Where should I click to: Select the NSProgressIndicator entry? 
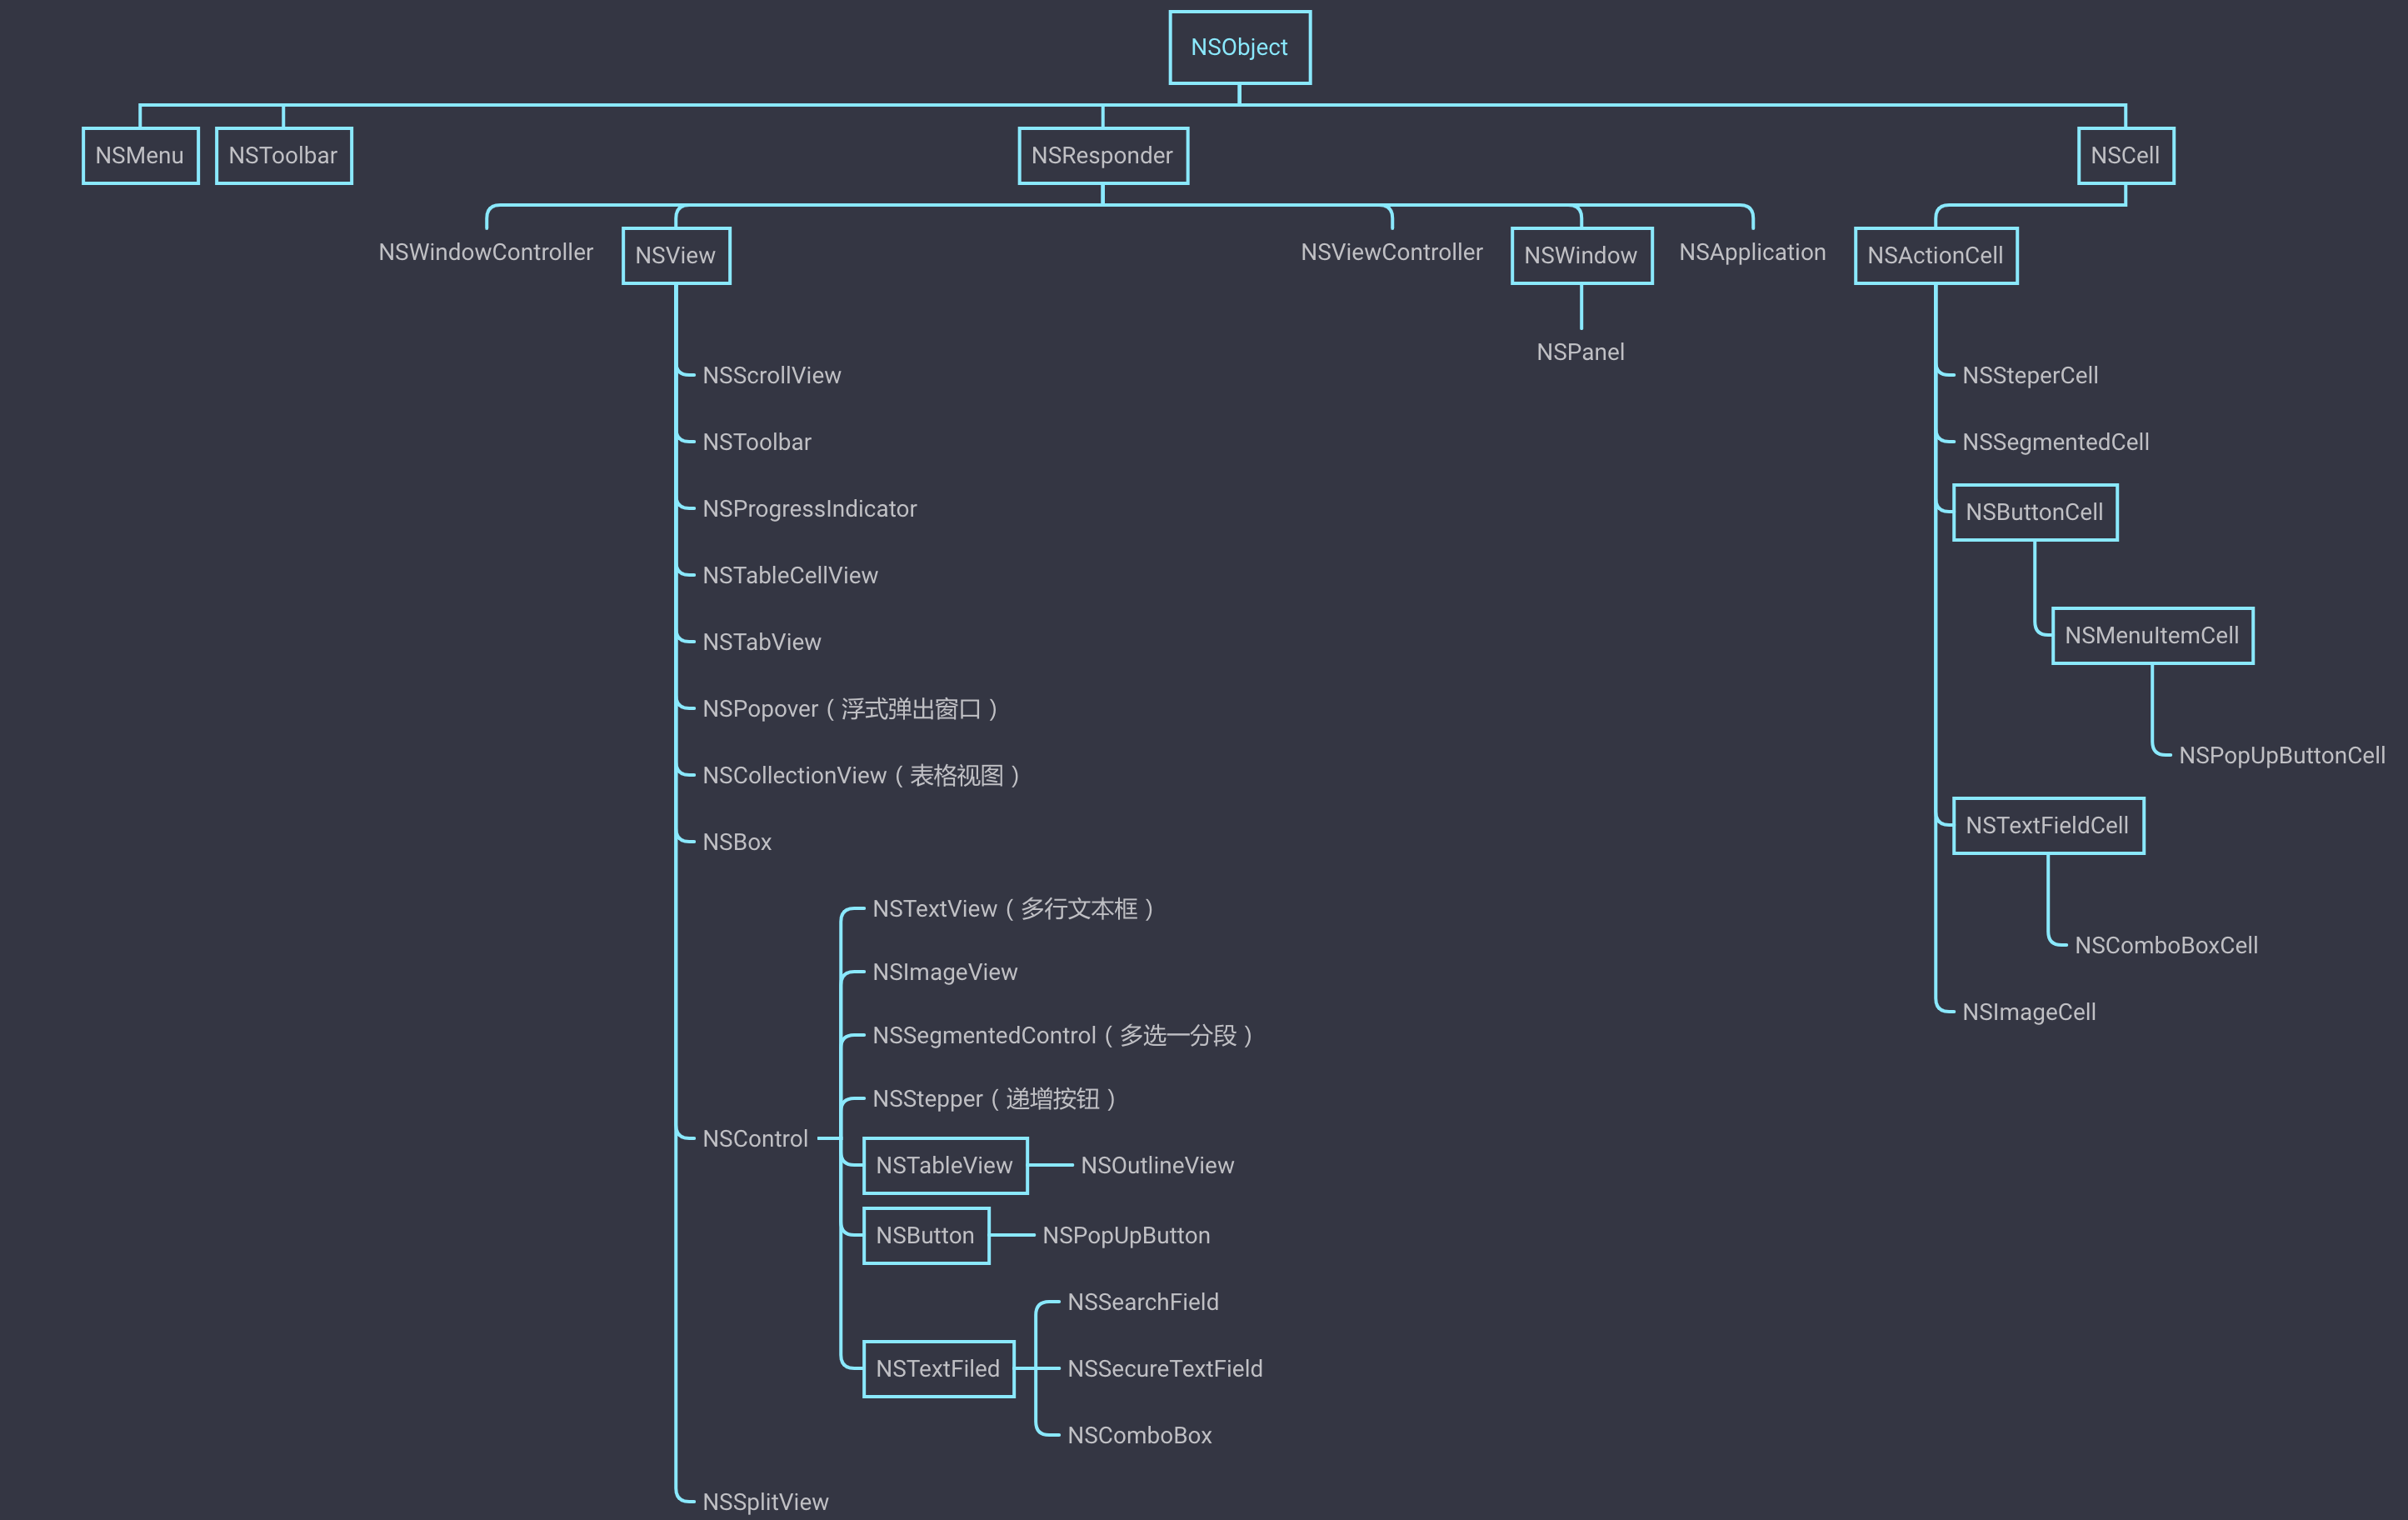click(810, 509)
